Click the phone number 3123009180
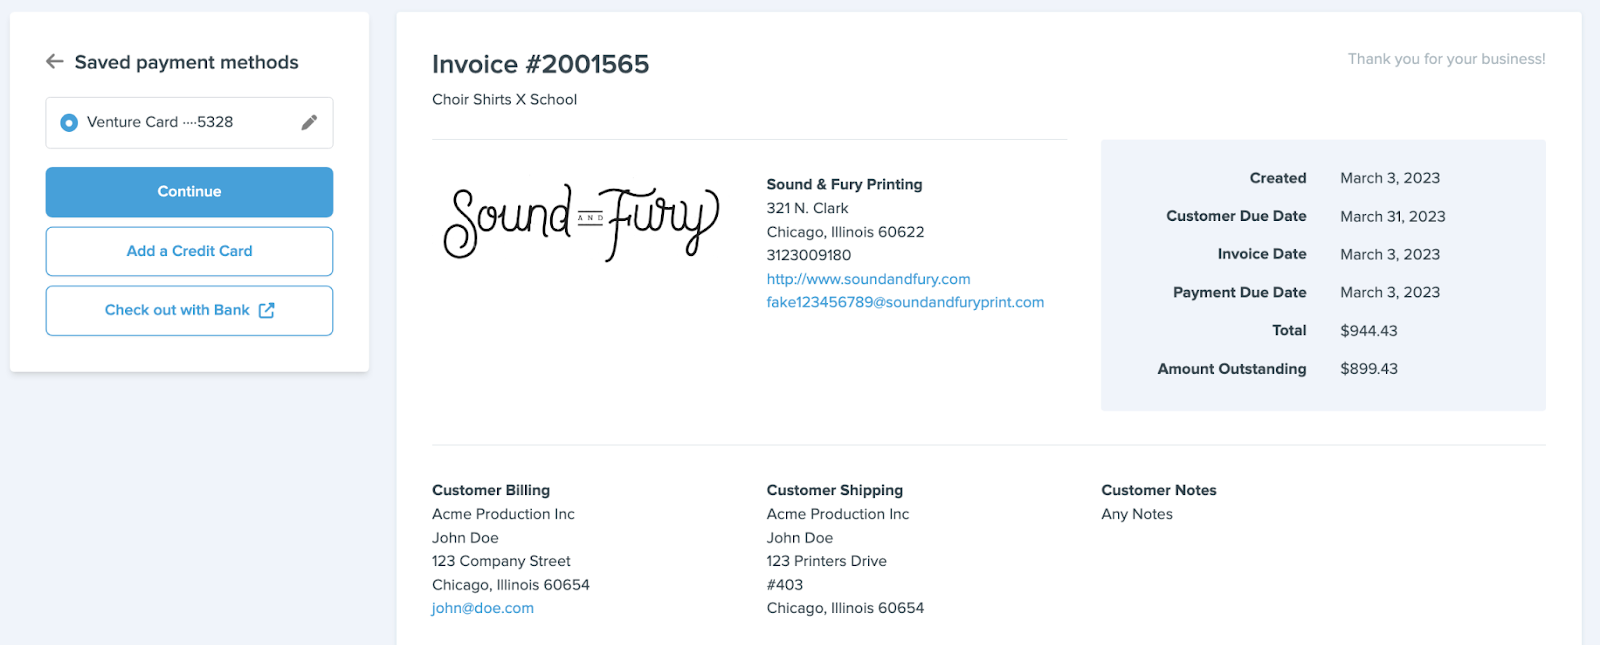Image resolution: width=1600 pixels, height=645 pixels. point(808,255)
